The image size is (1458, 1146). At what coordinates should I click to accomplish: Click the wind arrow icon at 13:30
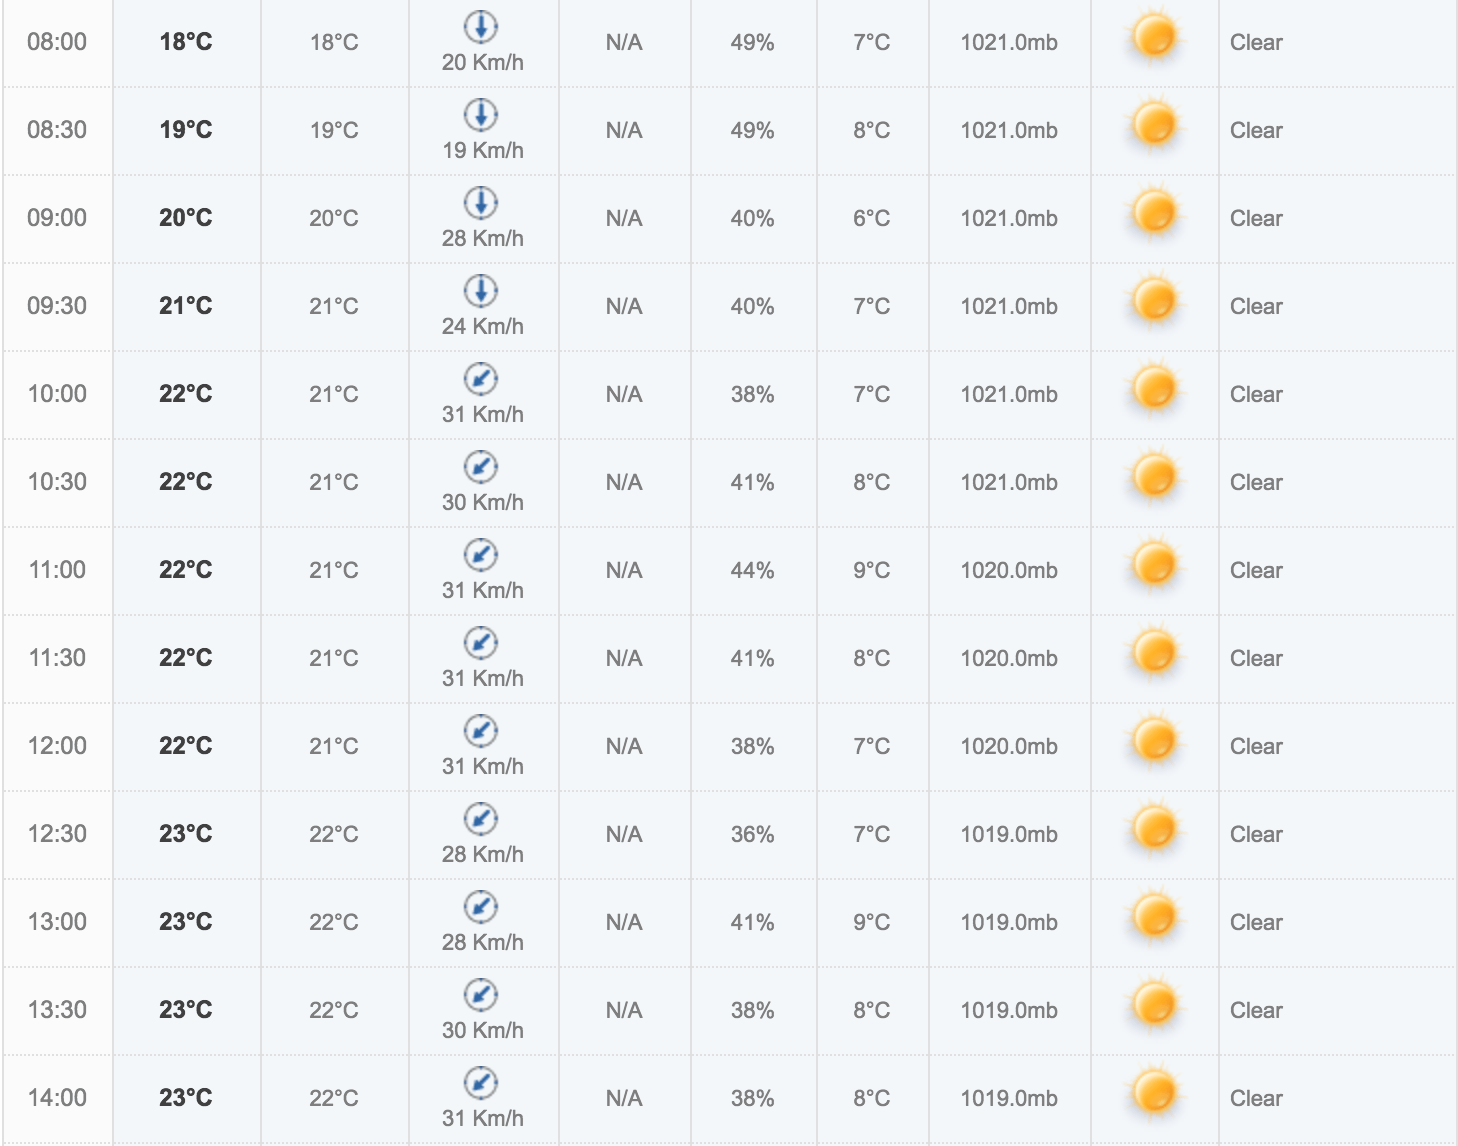pos(481,995)
